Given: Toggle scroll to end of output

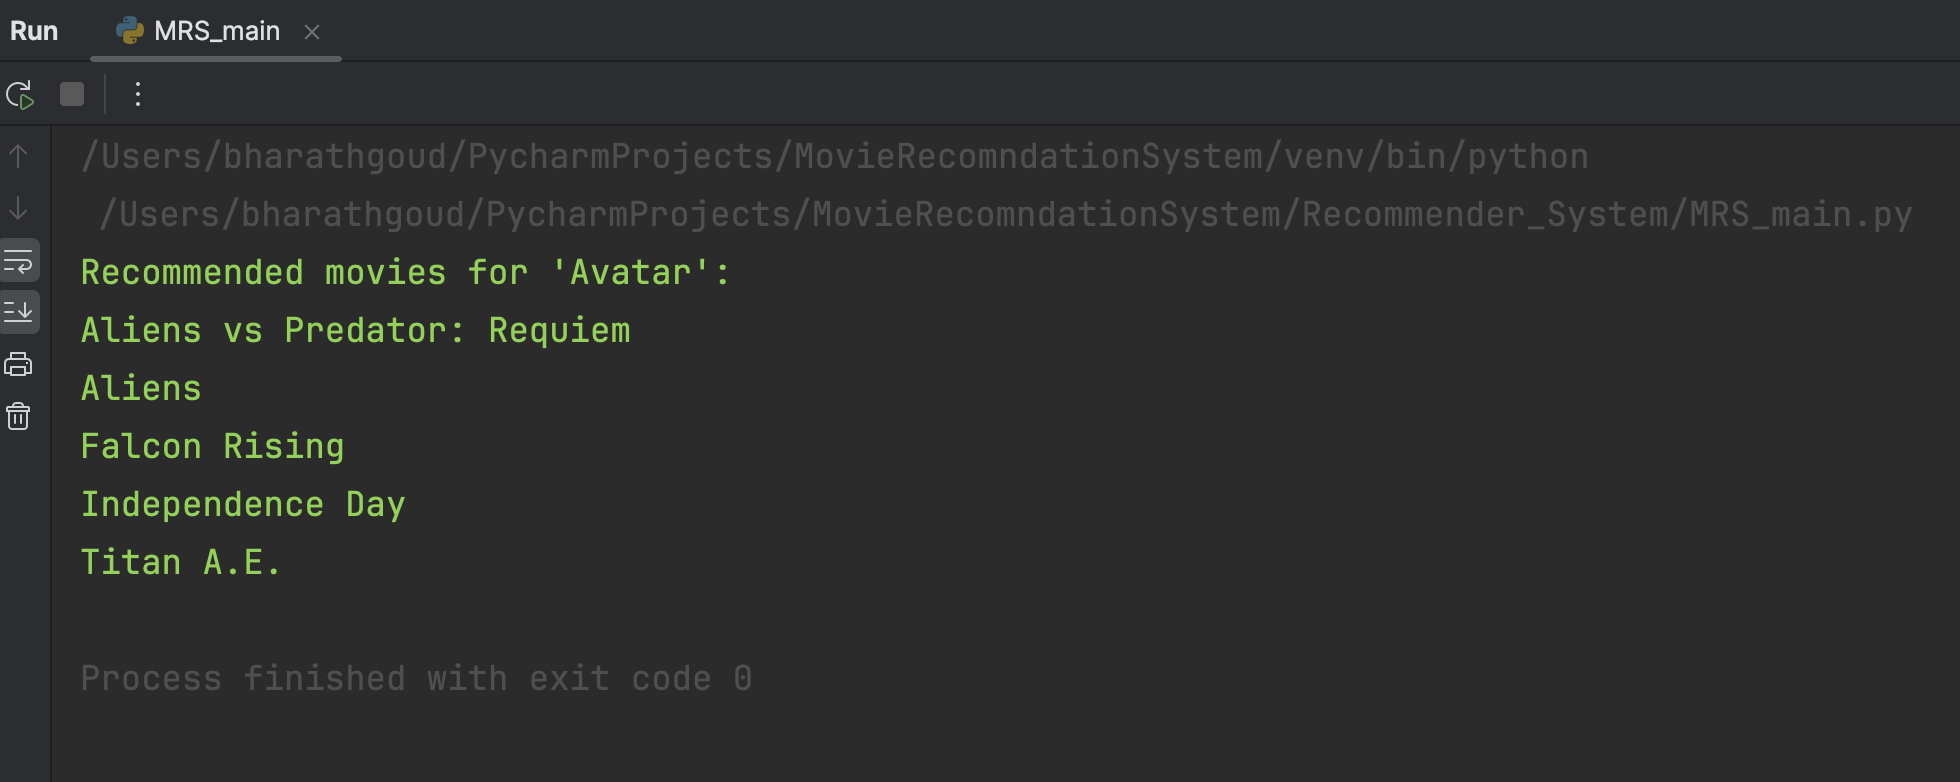Looking at the screenshot, I should (x=19, y=312).
